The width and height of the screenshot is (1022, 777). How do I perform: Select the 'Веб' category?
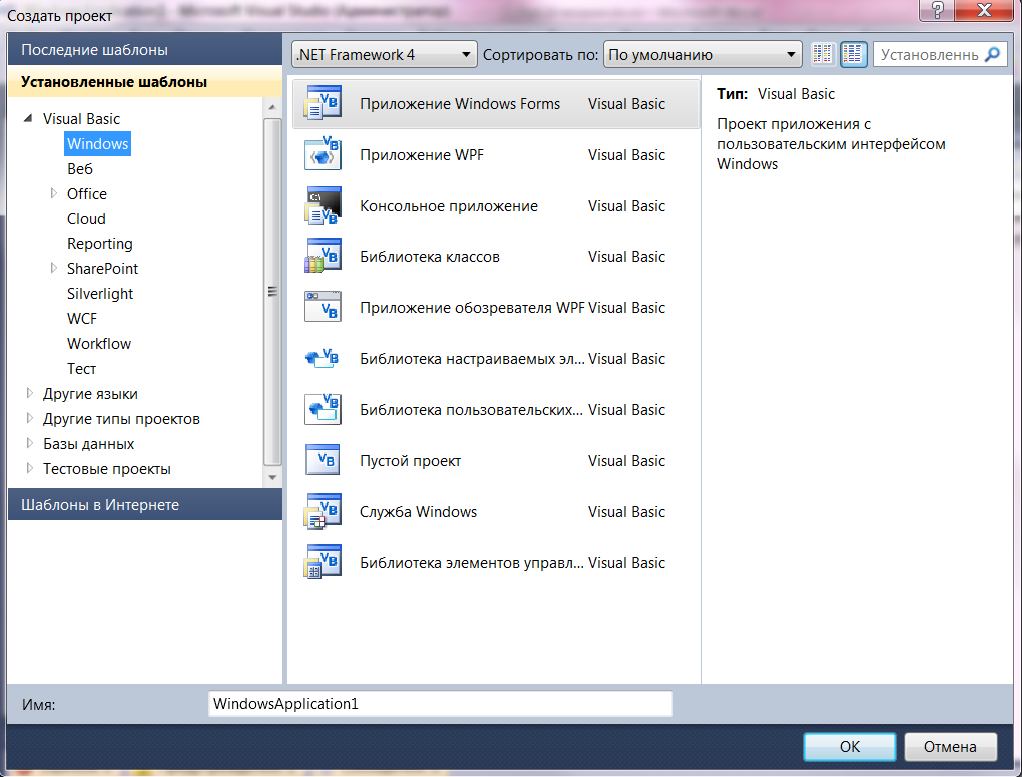(80, 168)
